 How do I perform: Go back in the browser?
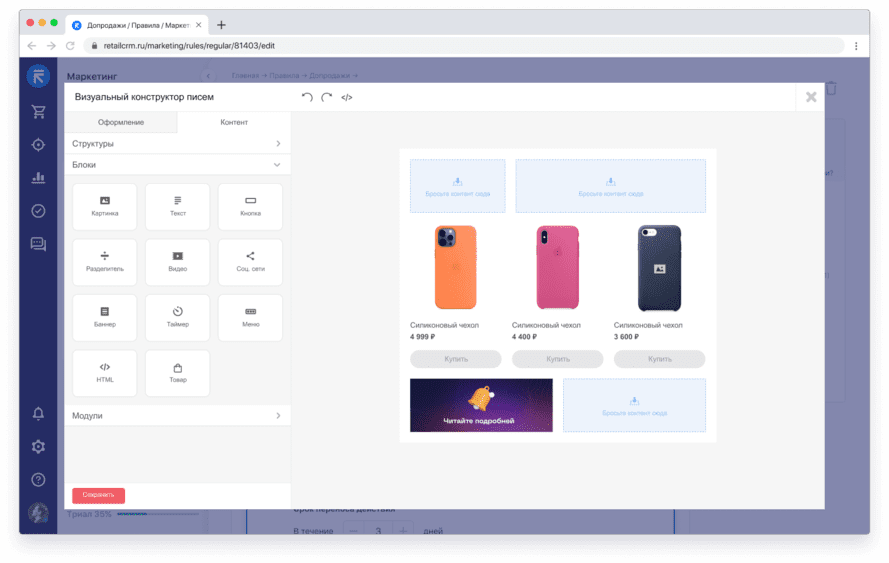[32, 46]
